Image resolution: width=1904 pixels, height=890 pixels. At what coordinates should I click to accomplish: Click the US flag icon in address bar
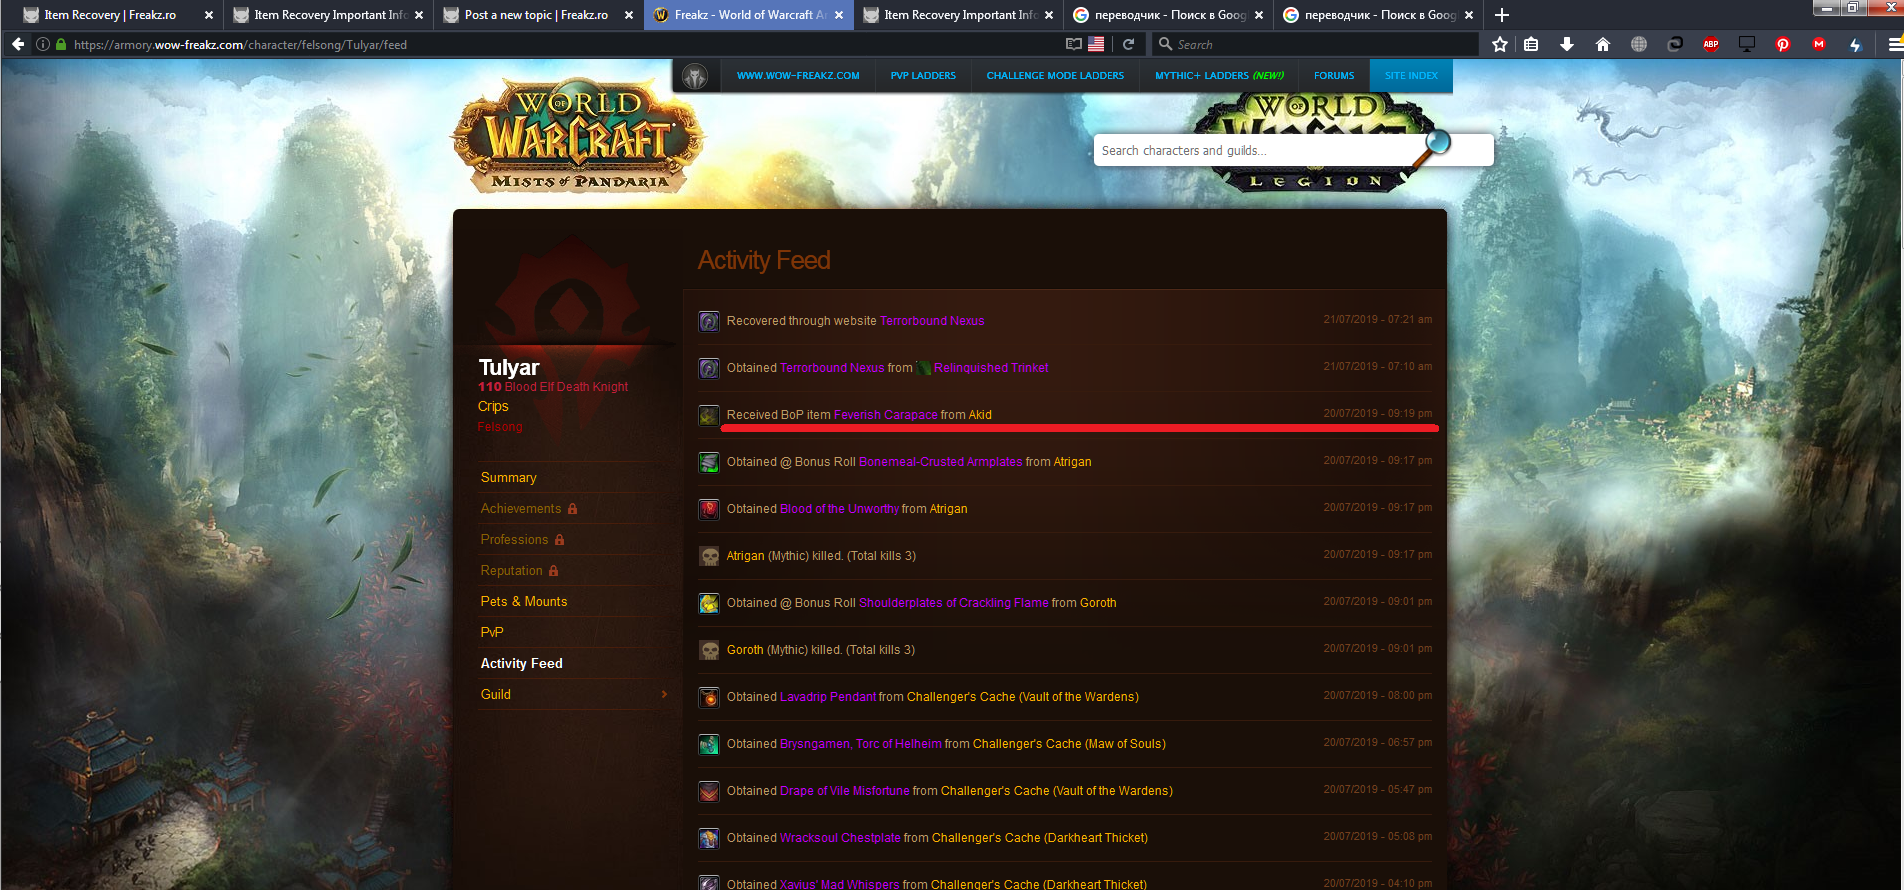coord(1096,44)
